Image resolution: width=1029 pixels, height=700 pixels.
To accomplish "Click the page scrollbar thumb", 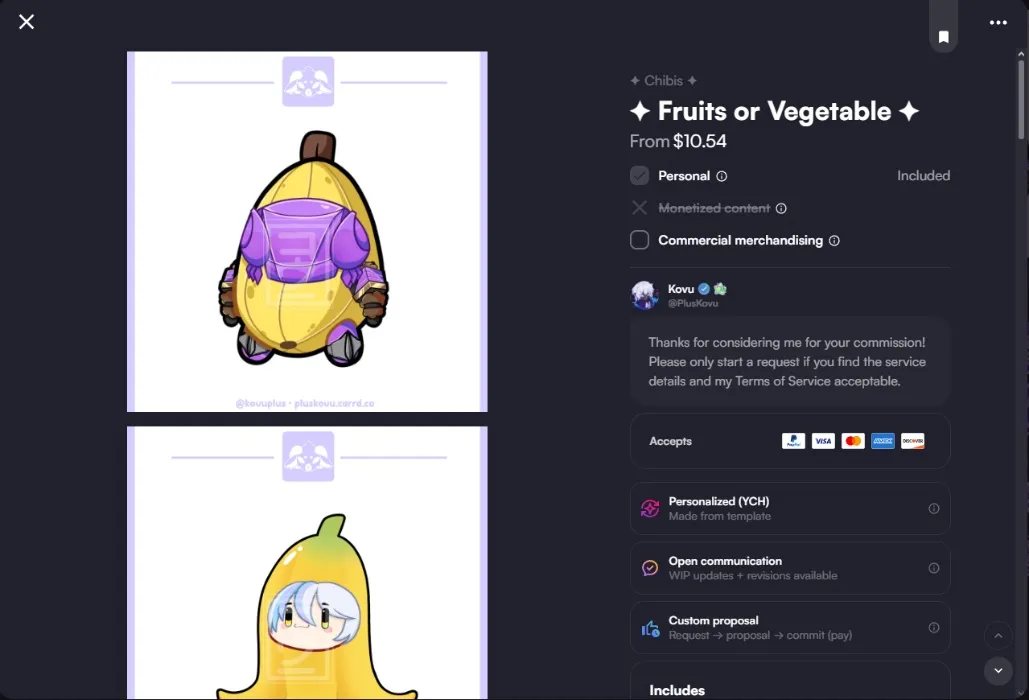I will point(1021,98).
